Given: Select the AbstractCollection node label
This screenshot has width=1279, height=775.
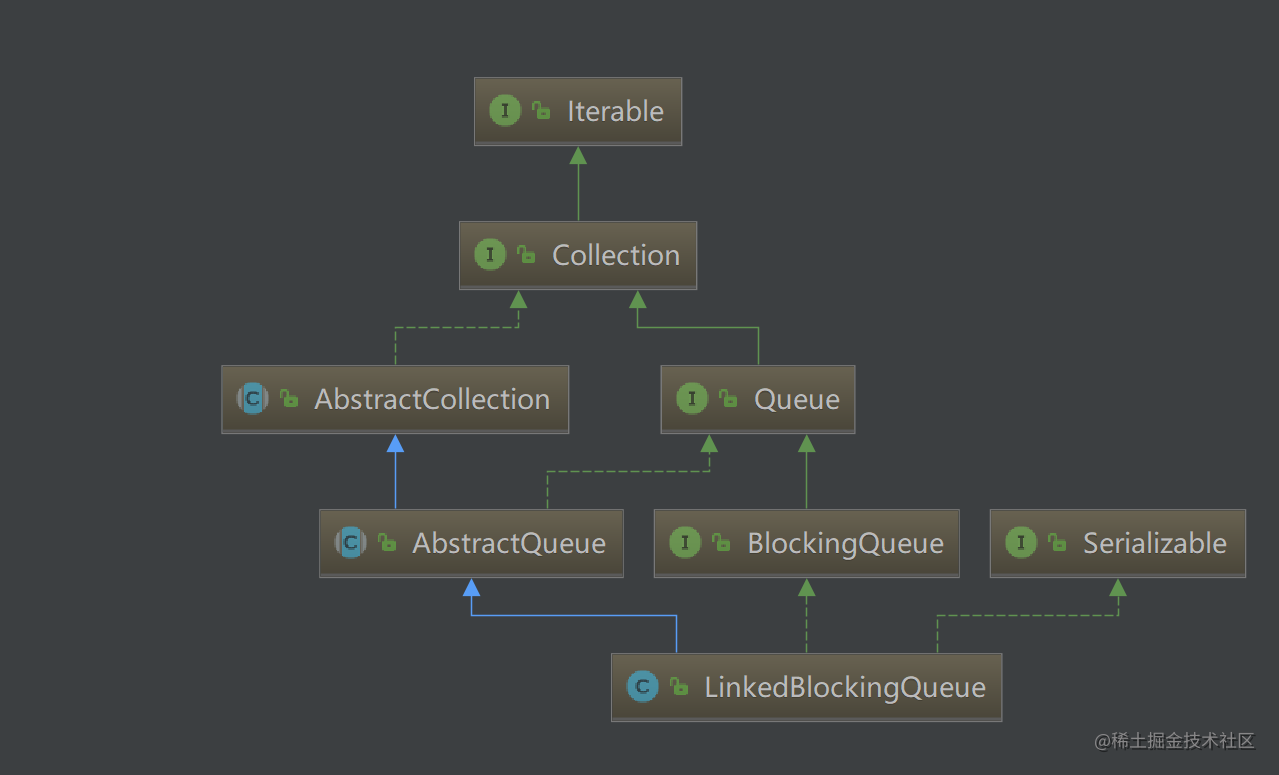Looking at the screenshot, I should 432,399.
